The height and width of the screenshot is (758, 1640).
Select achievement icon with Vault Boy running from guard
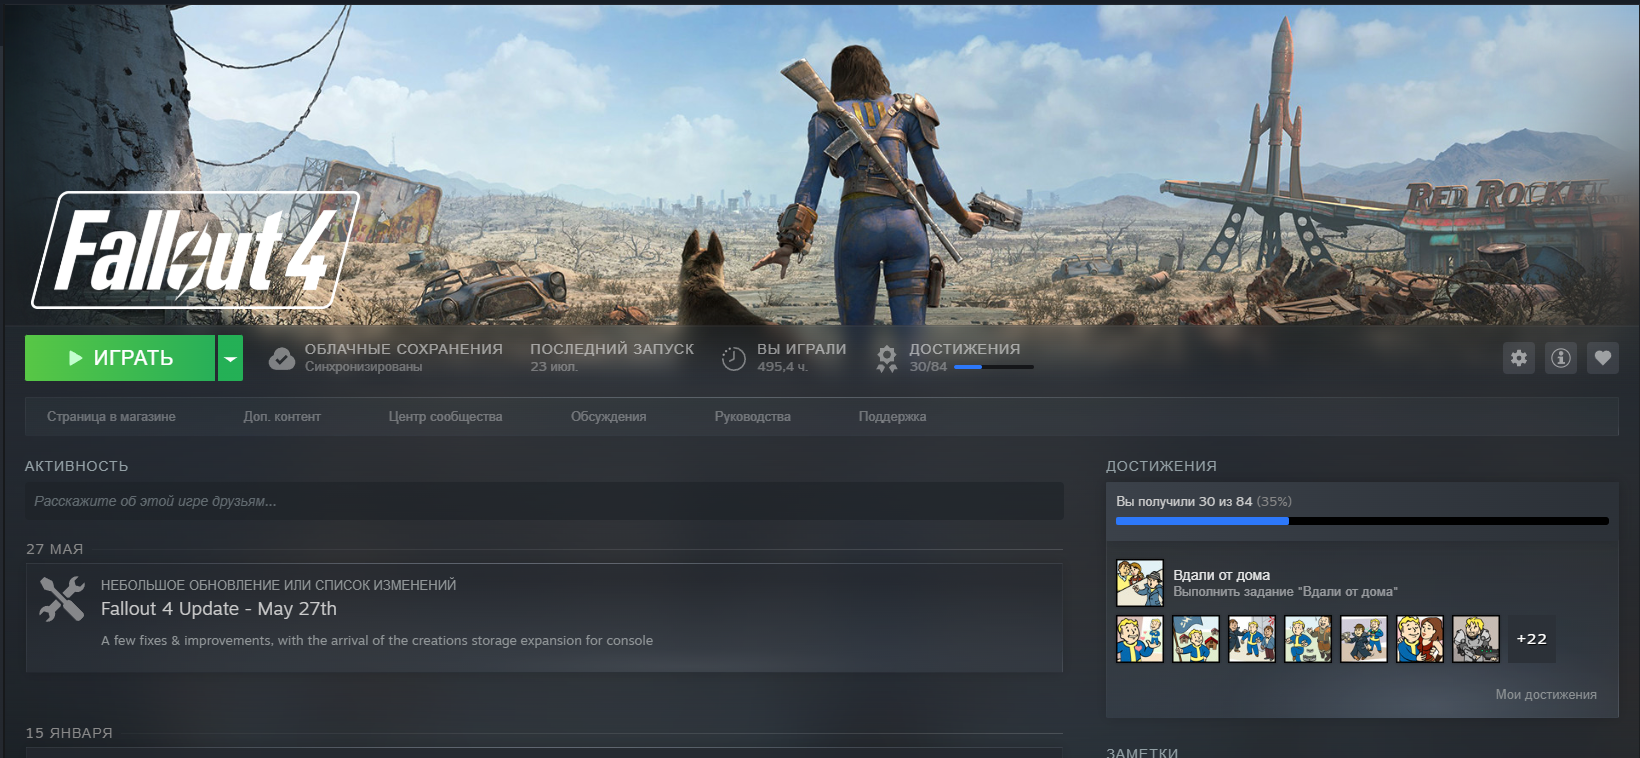click(1308, 639)
